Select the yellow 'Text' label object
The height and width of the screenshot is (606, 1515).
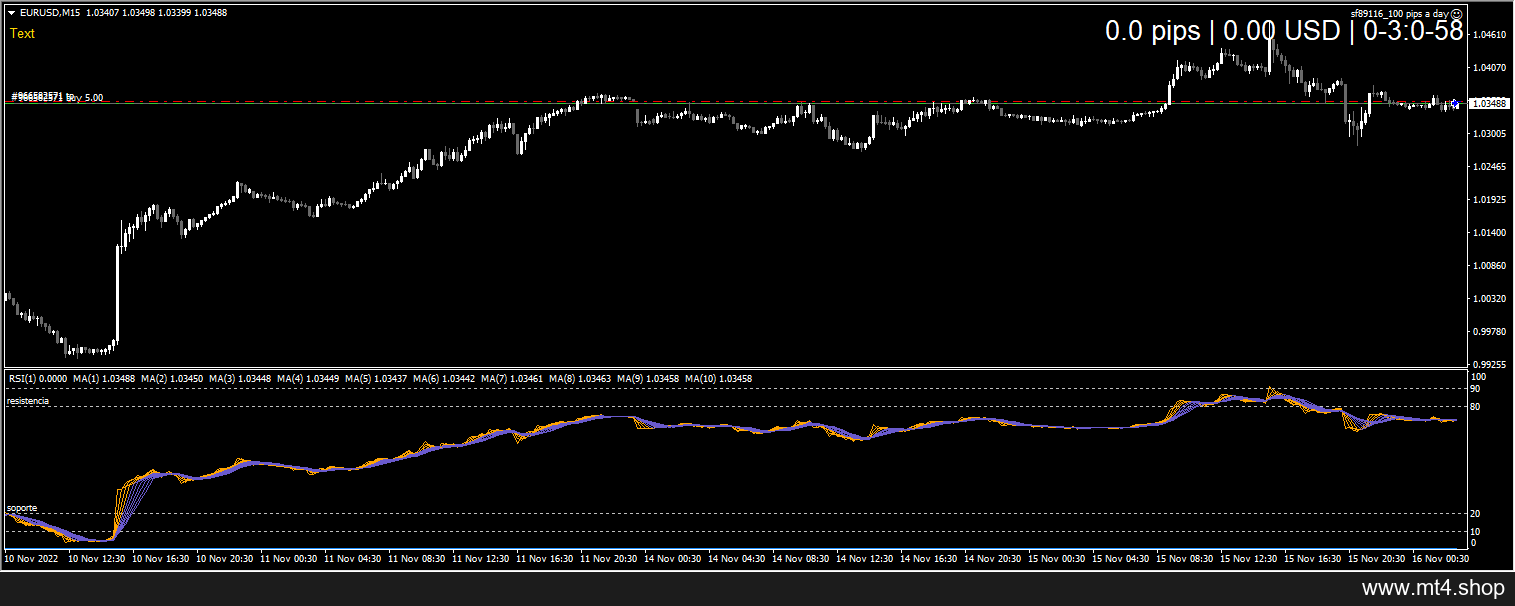(x=22, y=33)
